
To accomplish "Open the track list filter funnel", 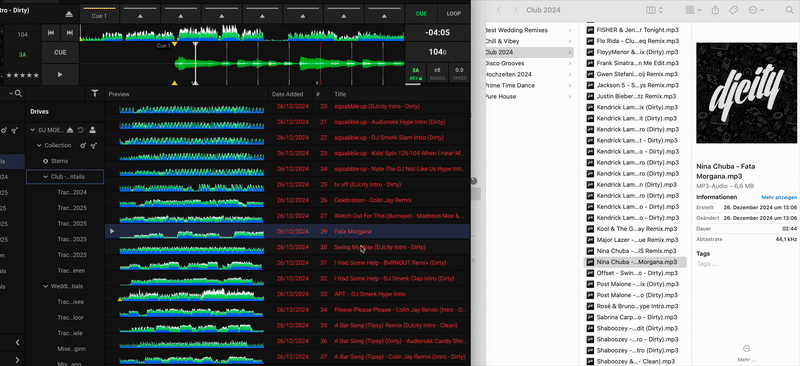I will [x=94, y=93].
